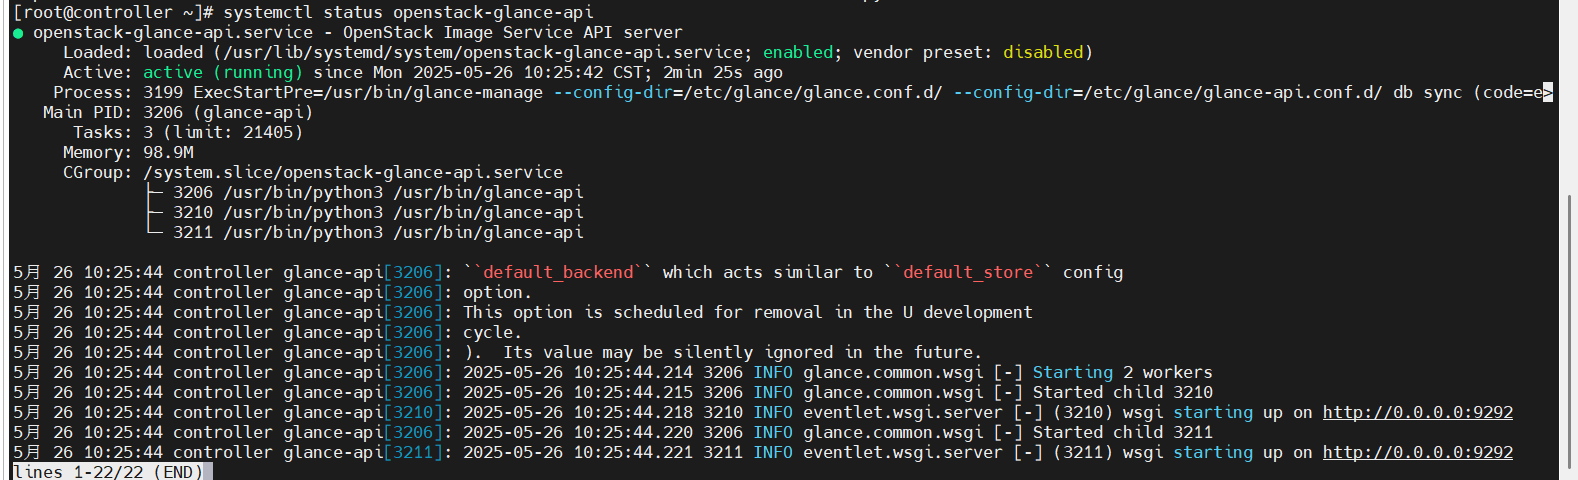
Task: Click the yellow 'disabled' vendor preset text
Action: pyautogui.click(x=1043, y=52)
